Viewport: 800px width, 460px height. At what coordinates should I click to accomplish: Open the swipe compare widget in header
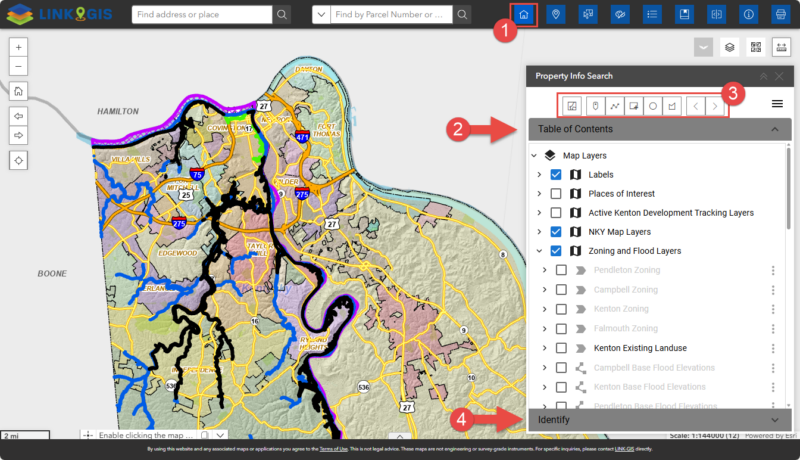point(716,14)
